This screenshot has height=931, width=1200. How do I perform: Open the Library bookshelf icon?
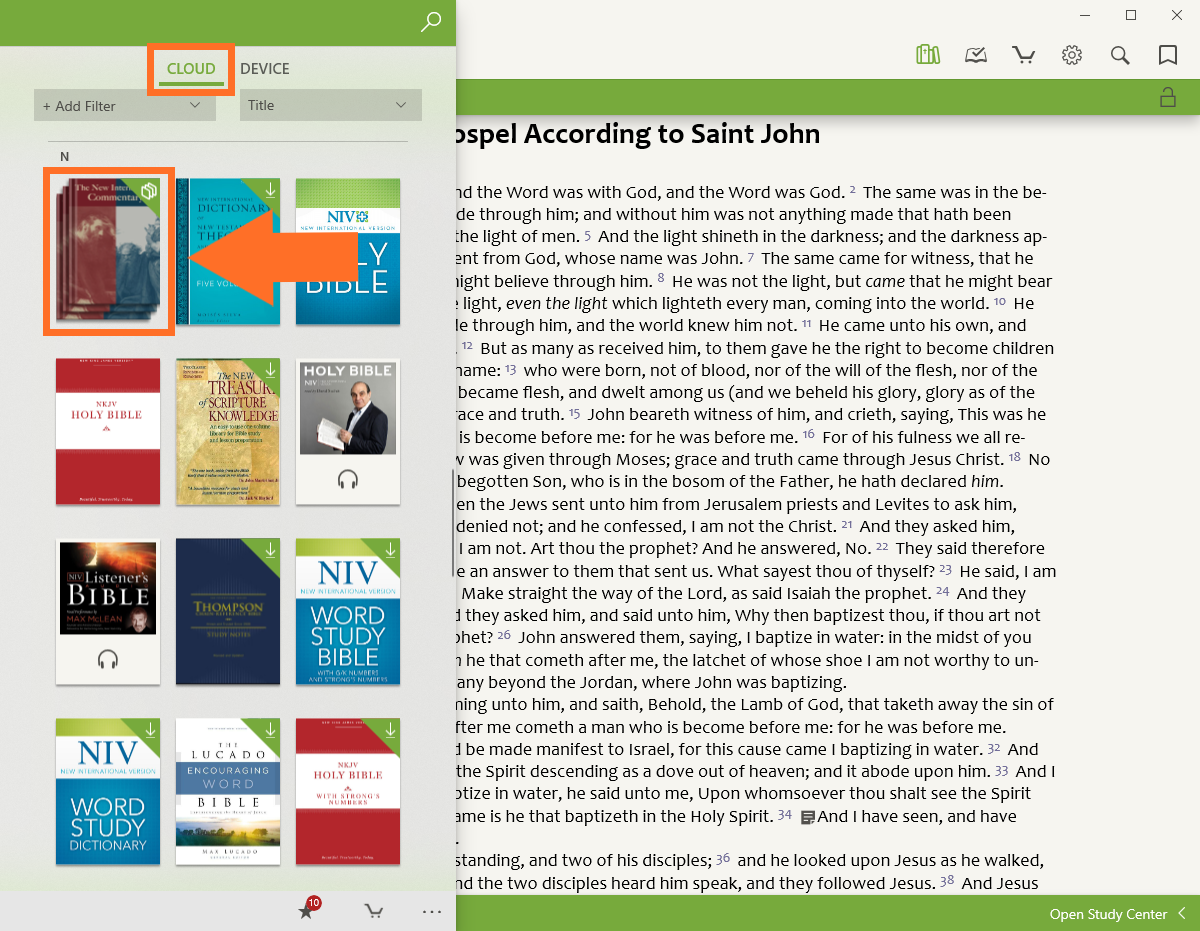pos(928,55)
